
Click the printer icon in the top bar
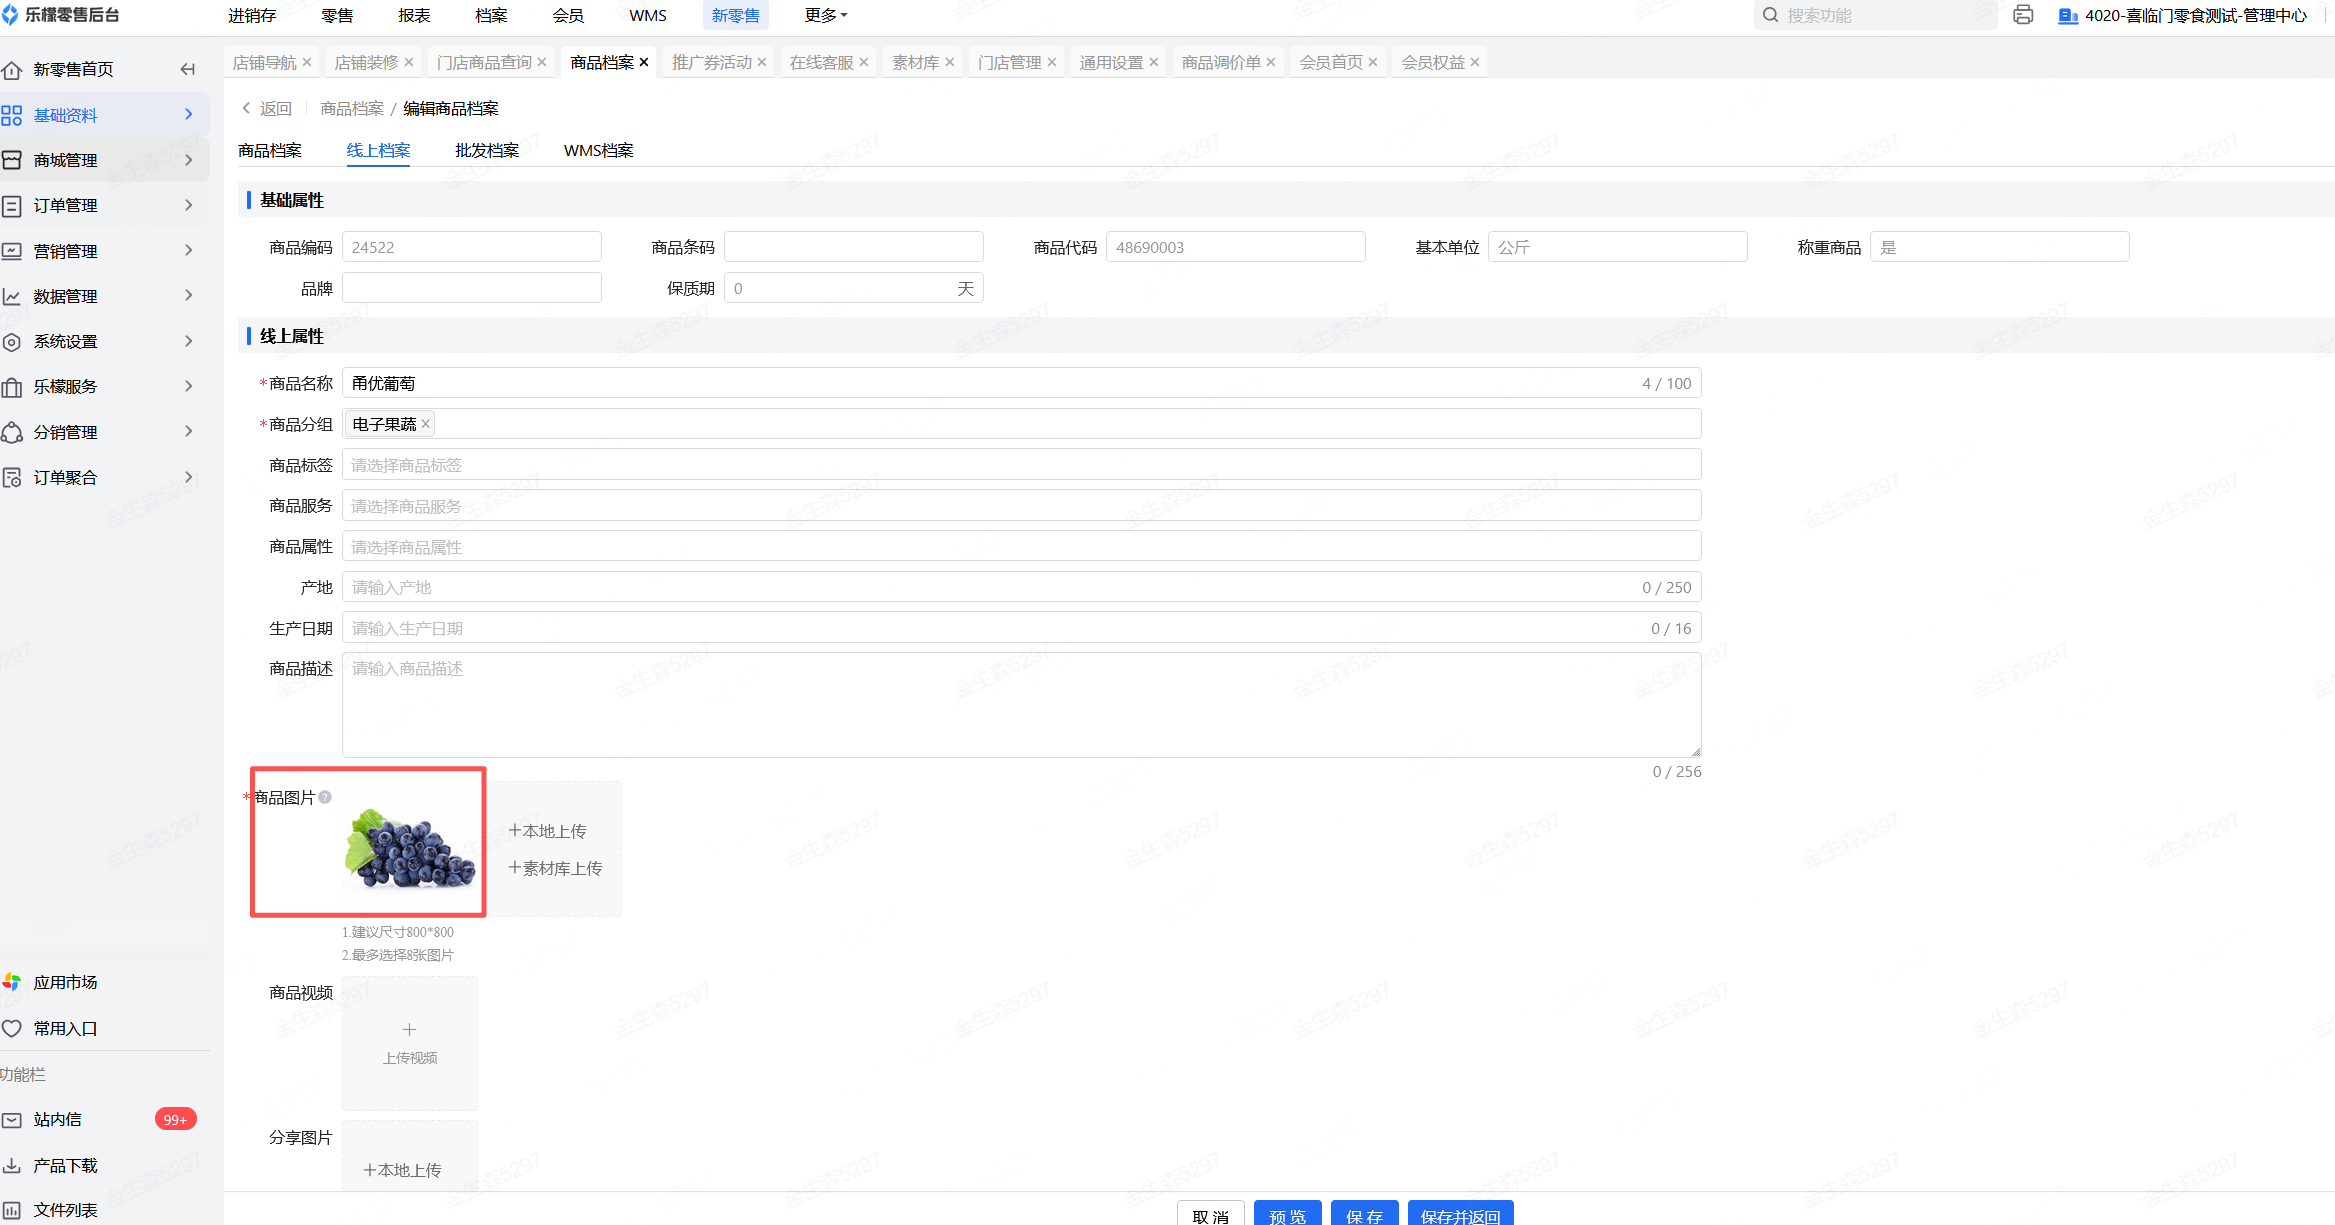2022,15
